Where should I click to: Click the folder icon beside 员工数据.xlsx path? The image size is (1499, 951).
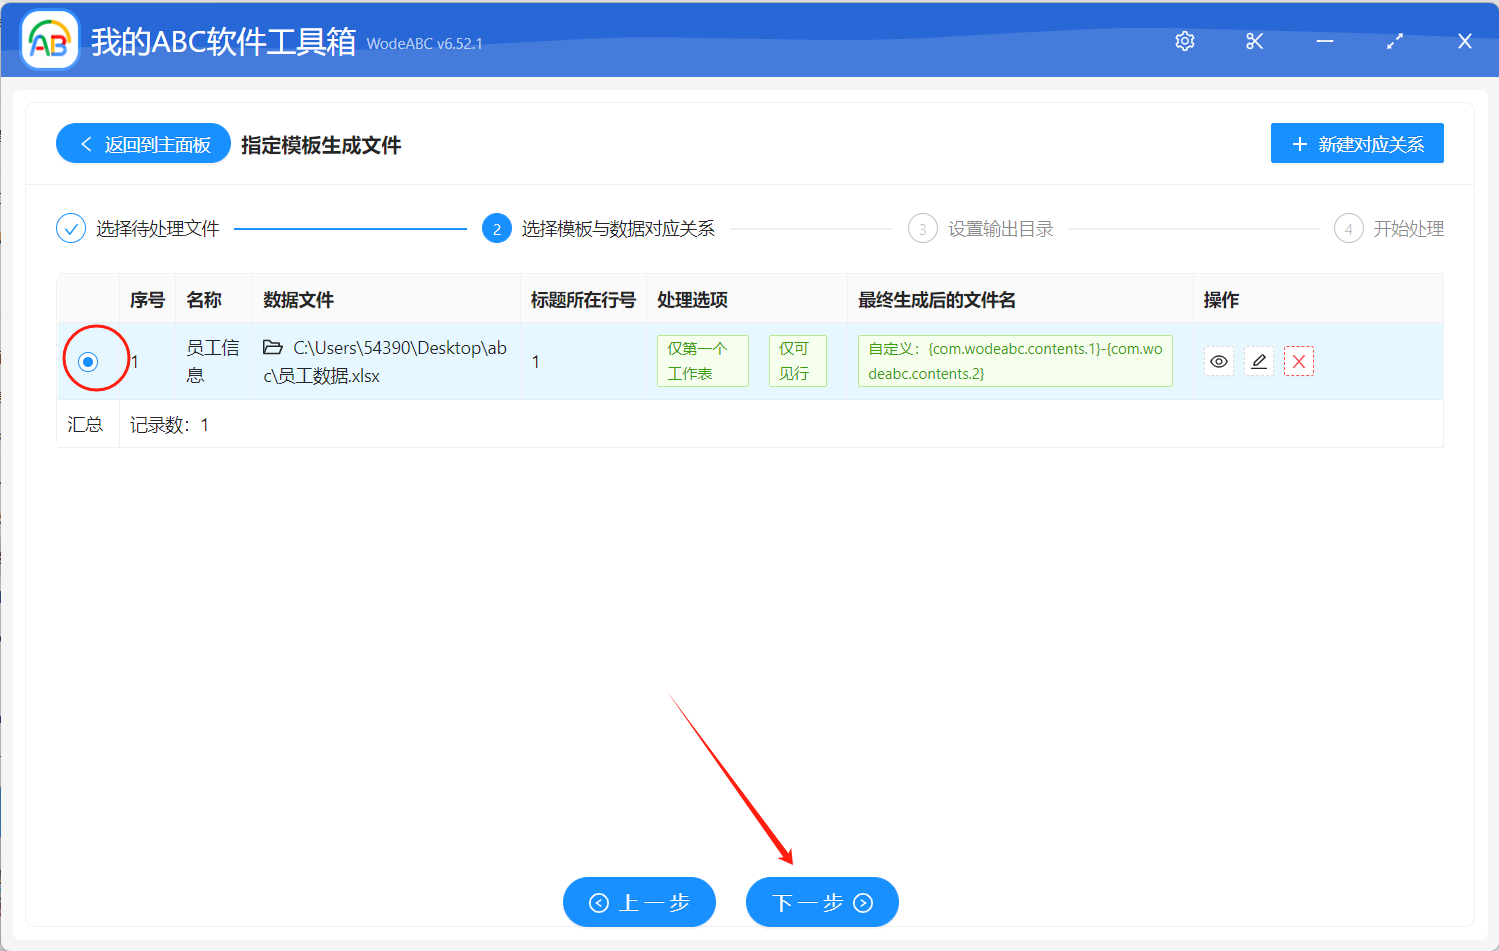tap(271, 347)
